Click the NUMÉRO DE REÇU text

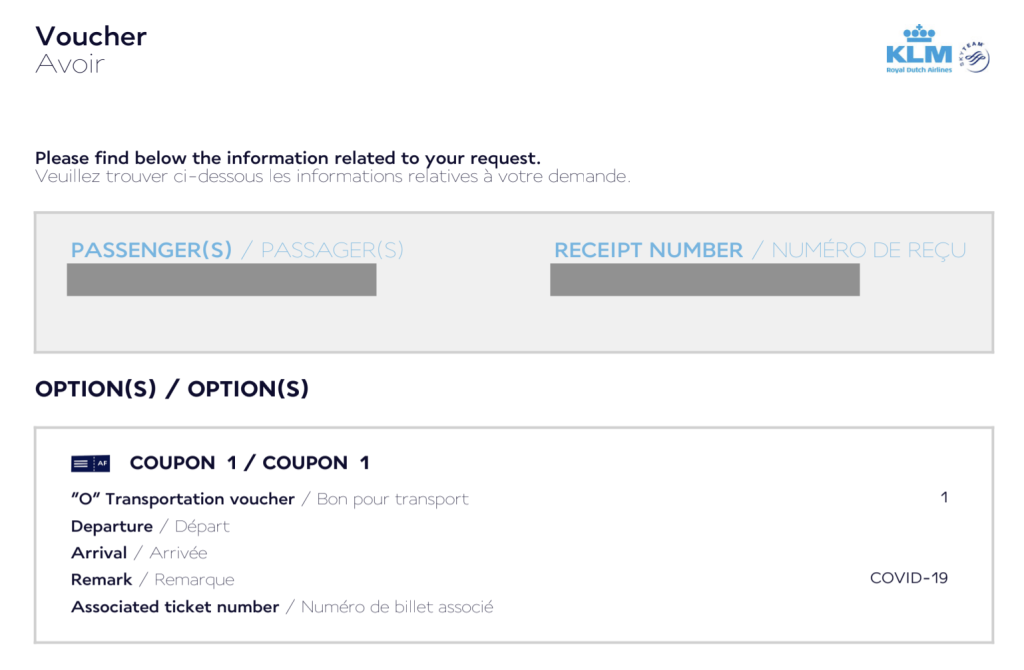pos(869,250)
